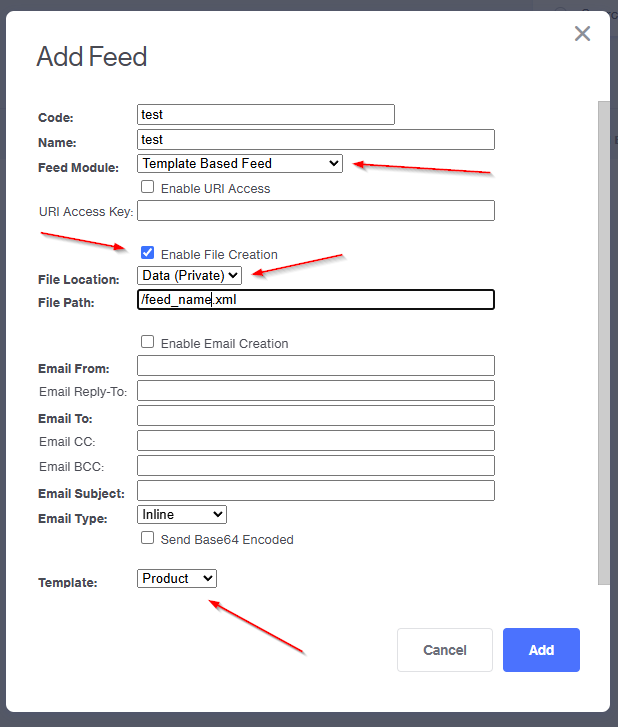Click the Email From field
The image size is (618, 727).
point(316,366)
